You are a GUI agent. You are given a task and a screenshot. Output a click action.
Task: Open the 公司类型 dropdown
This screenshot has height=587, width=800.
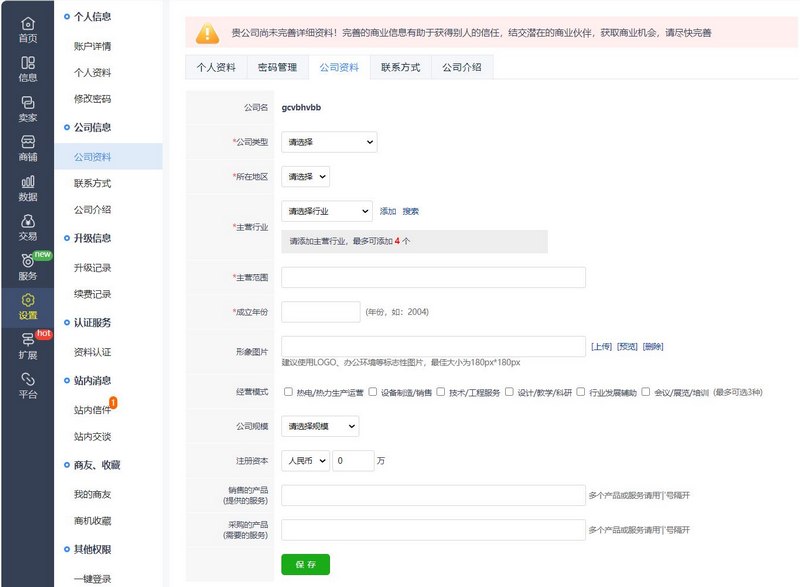(x=329, y=142)
